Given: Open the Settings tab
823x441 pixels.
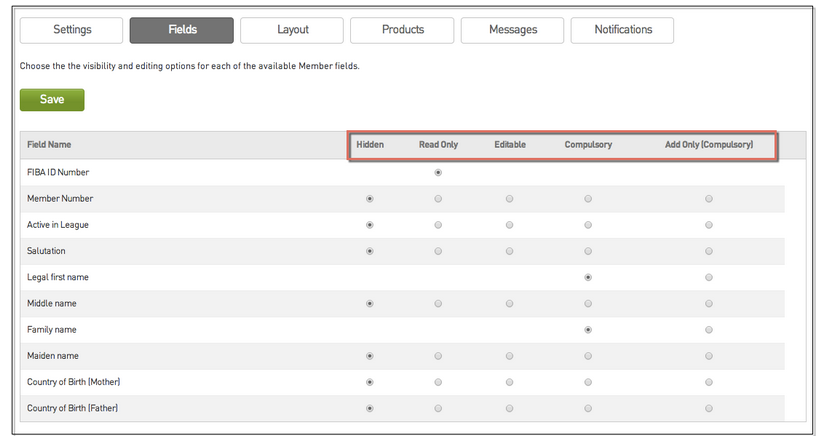Looking at the screenshot, I should [x=71, y=30].
